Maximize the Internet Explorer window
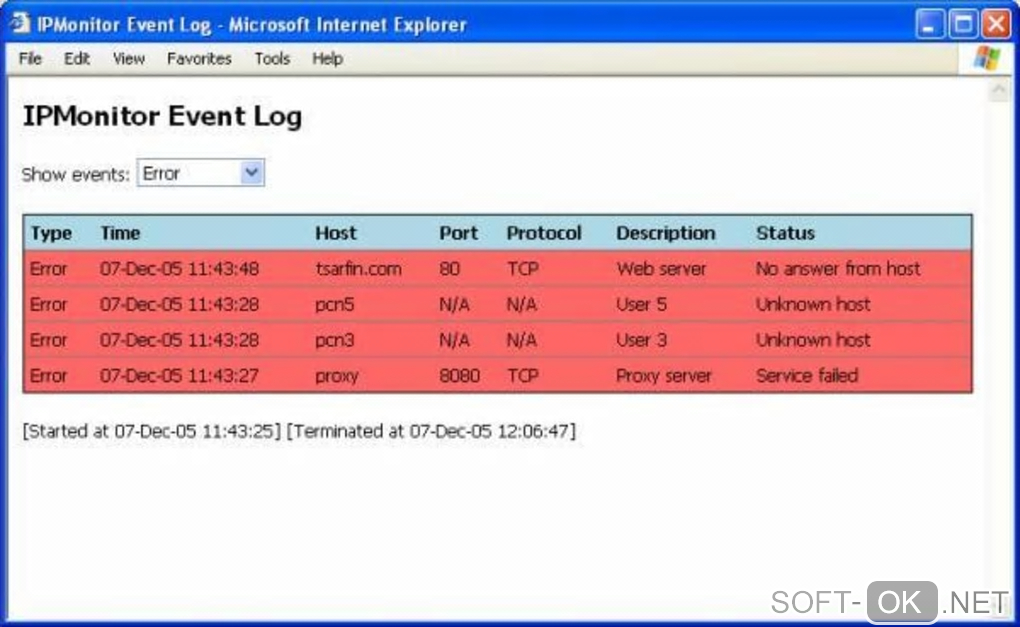This screenshot has height=627, width=1020. click(x=963, y=25)
